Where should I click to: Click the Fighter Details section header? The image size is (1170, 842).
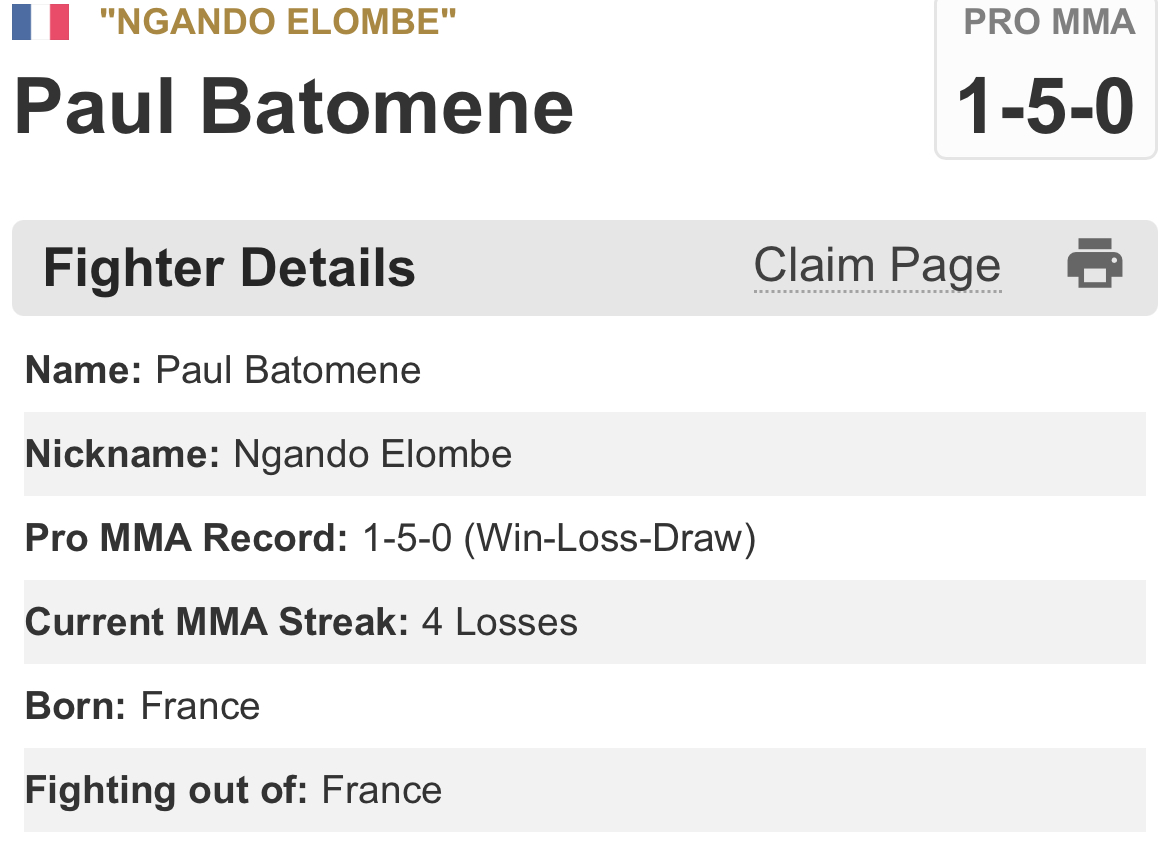click(229, 268)
